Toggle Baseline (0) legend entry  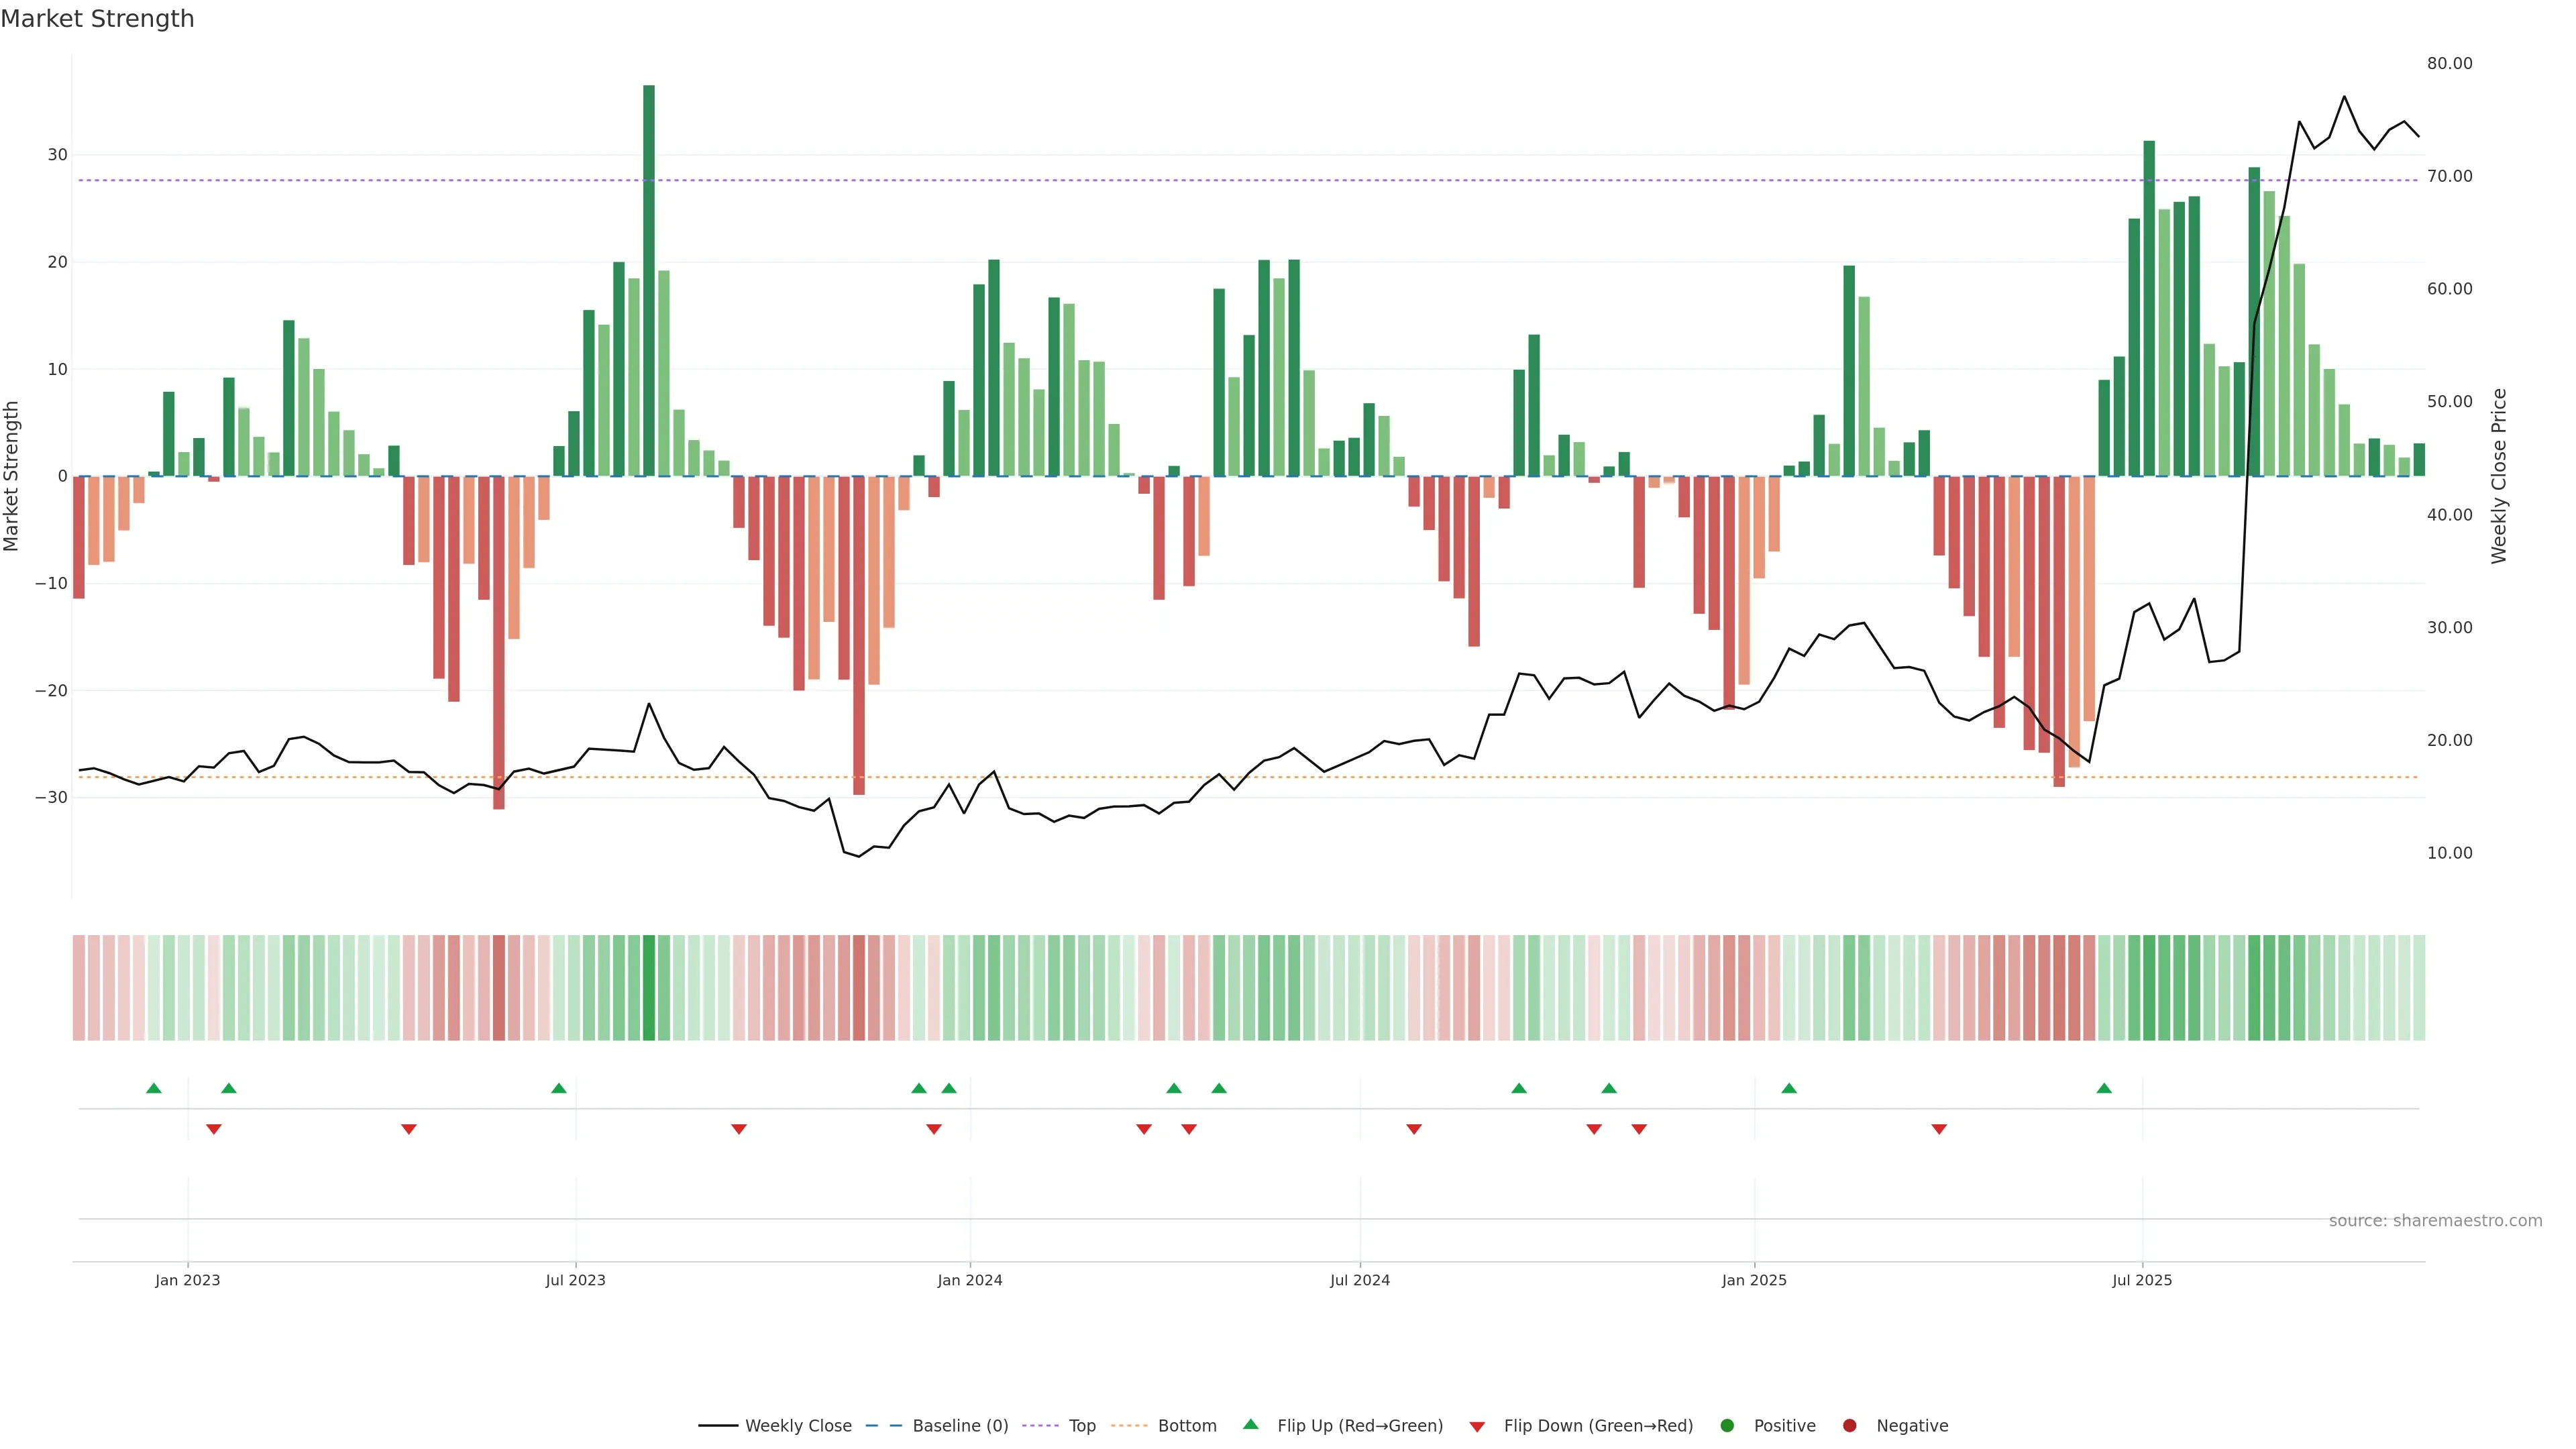[959, 1426]
